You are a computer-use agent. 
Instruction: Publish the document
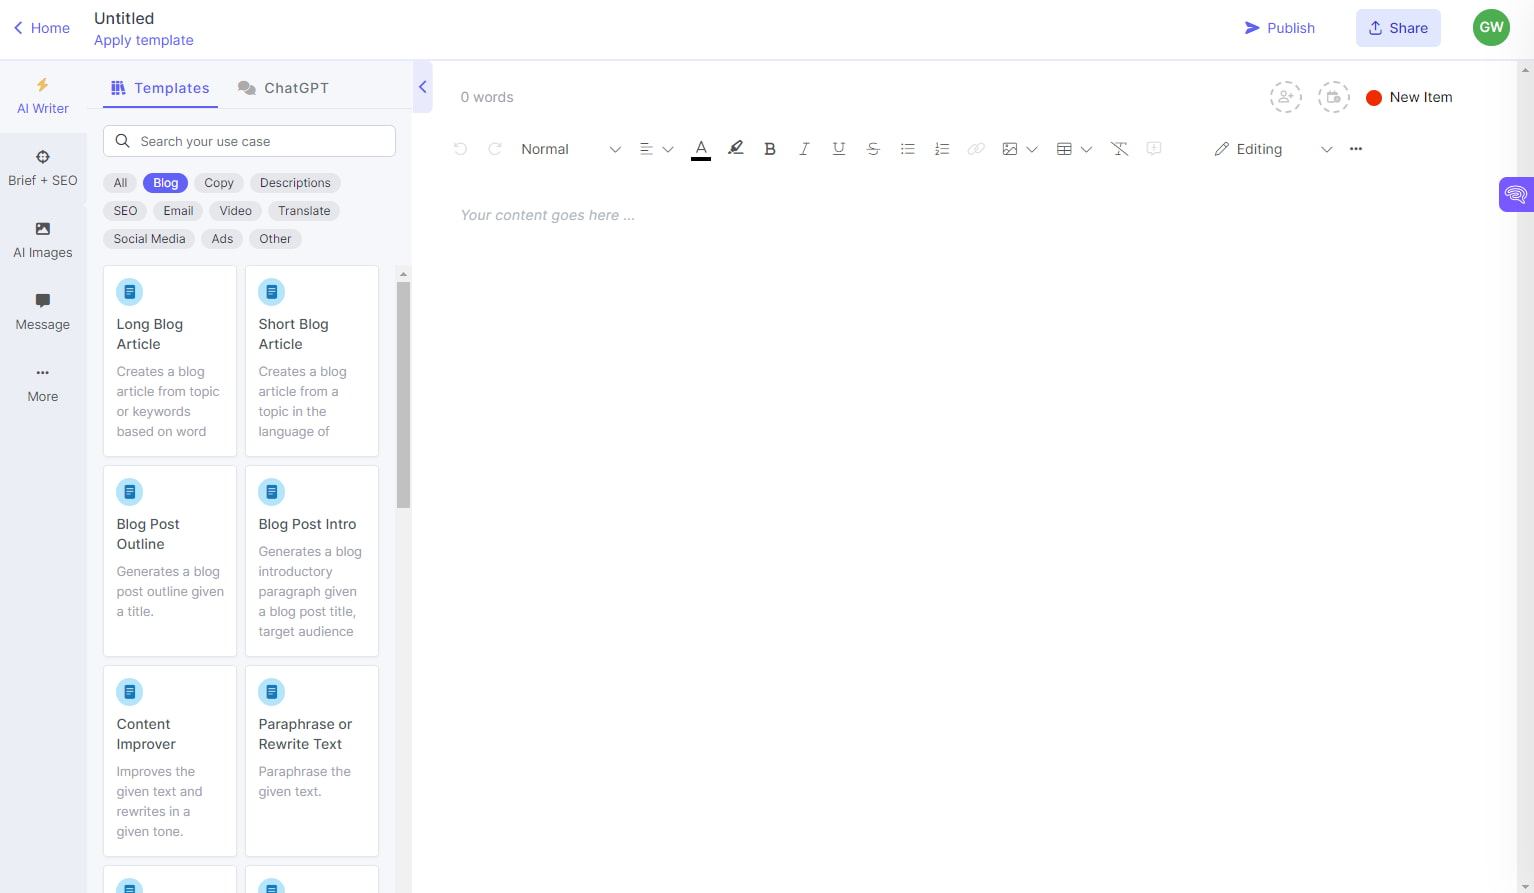pyautogui.click(x=1280, y=28)
